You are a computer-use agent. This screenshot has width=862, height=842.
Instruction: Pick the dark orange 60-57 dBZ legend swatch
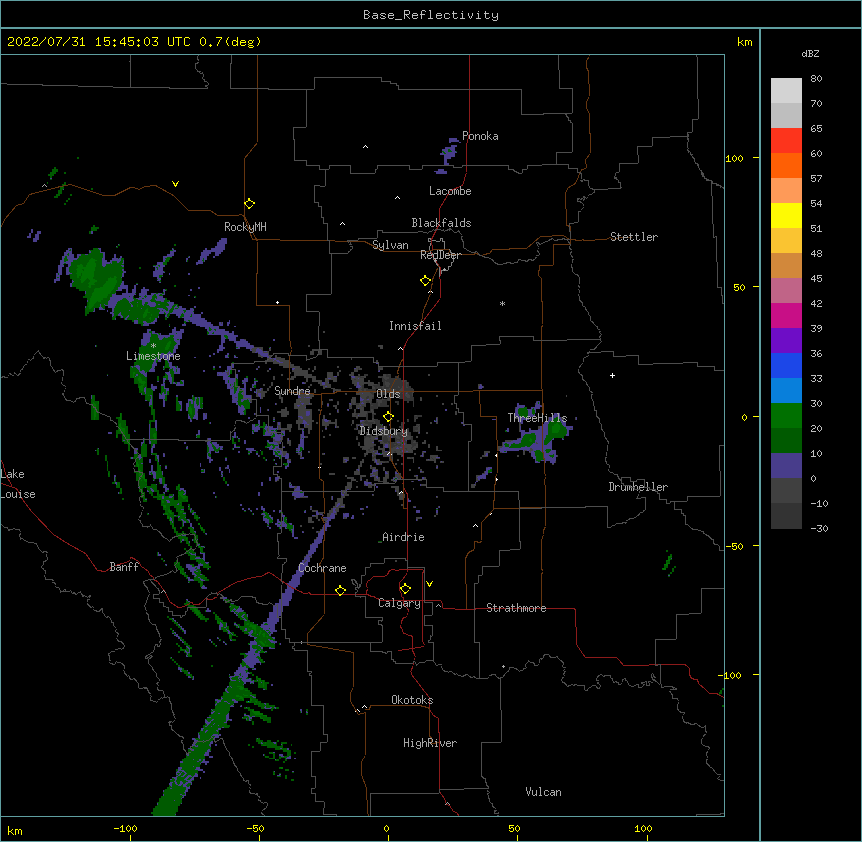pyautogui.click(x=786, y=165)
